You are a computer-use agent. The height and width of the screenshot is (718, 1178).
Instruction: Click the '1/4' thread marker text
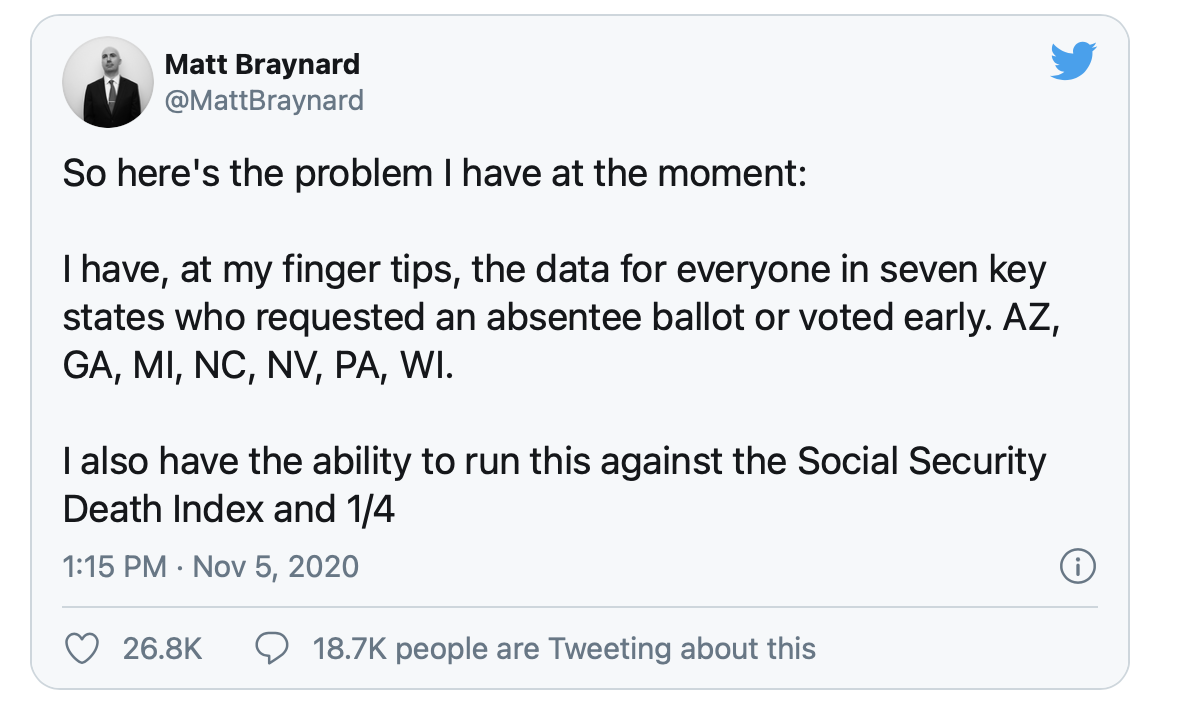pyautogui.click(x=370, y=509)
